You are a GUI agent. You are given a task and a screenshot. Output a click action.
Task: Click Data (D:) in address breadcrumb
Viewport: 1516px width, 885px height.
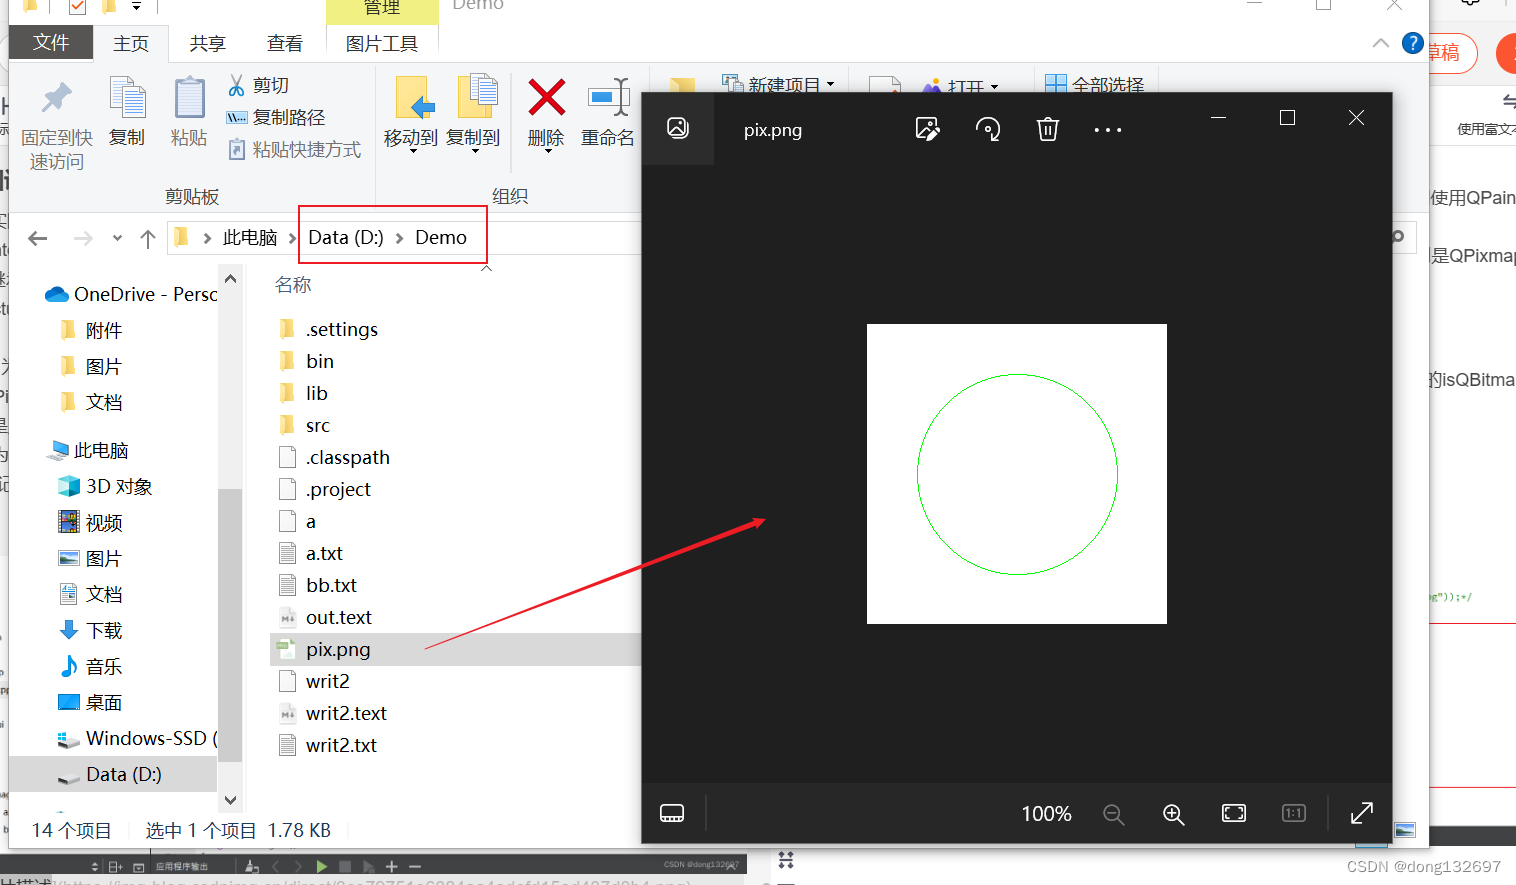tap(346, 237)
